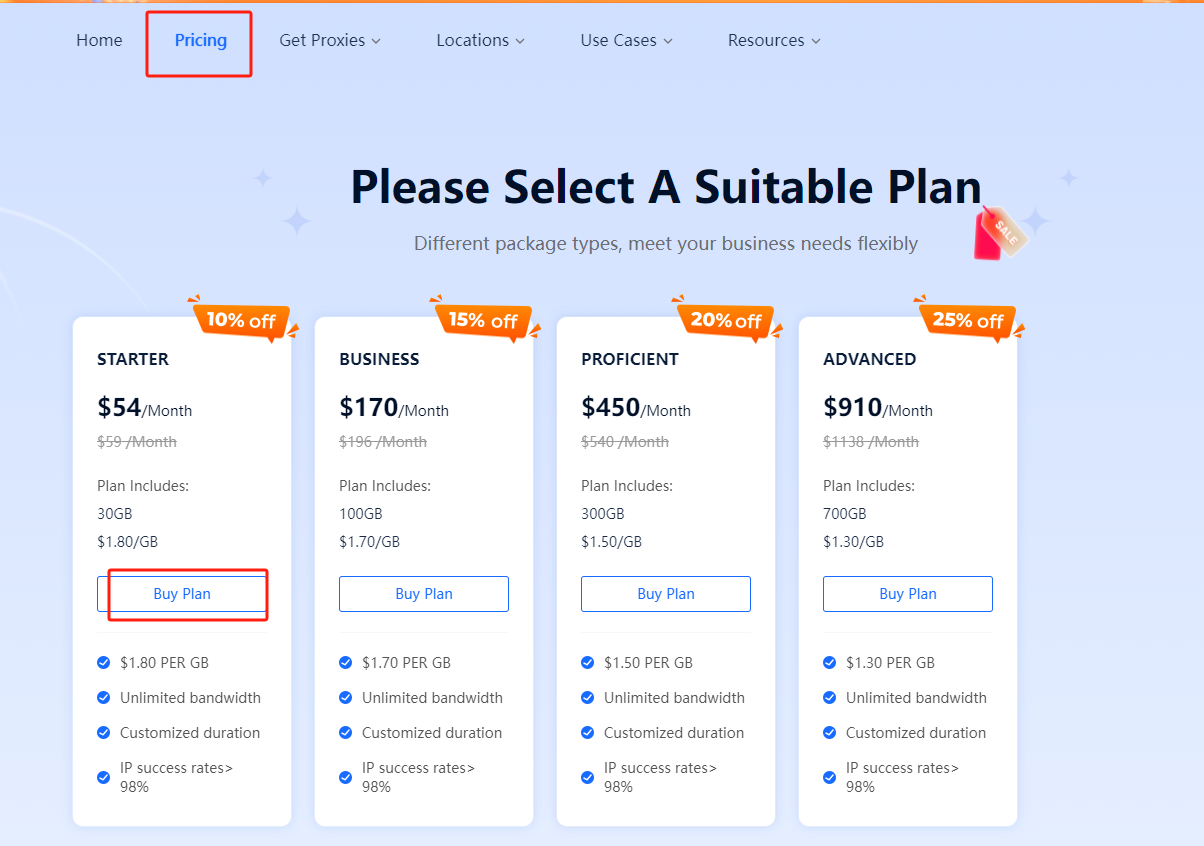Click Advanced Customized duration checkmark icon
This screenshot has height=846, width=1204.
click(830, 733)
